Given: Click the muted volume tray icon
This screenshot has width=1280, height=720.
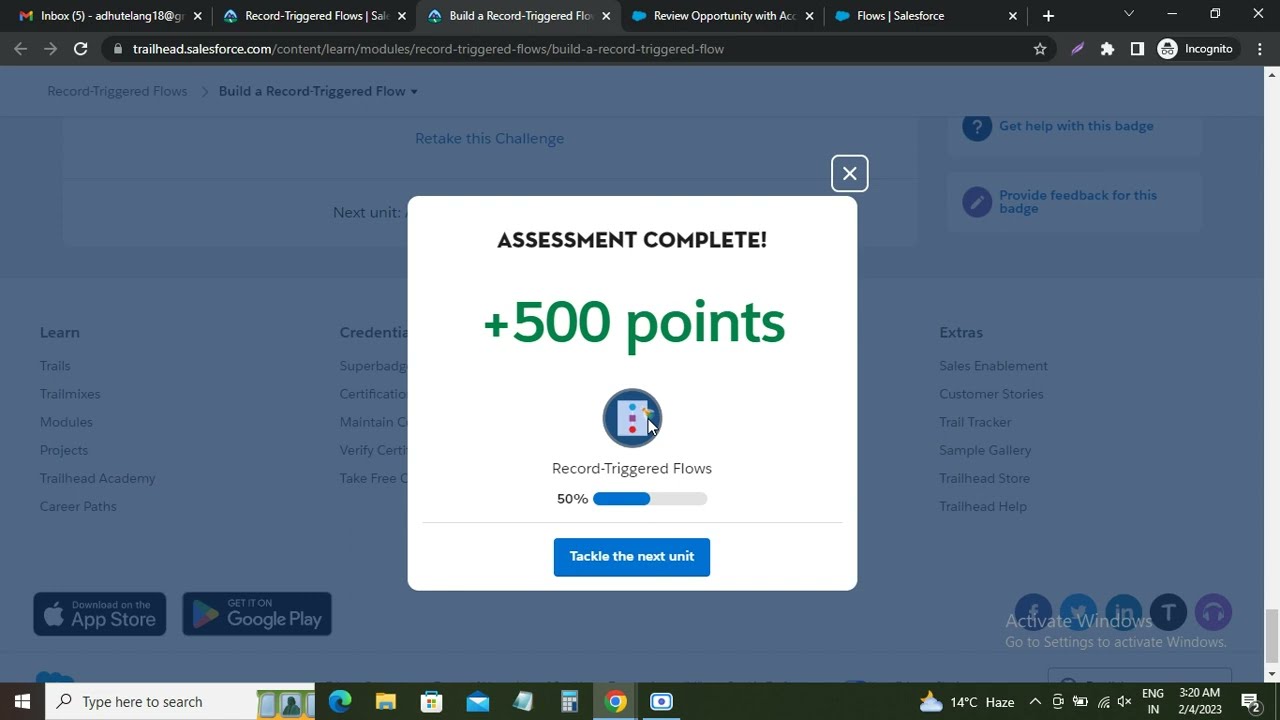Looking at the screenshot, I should [x=1124, y=702].
